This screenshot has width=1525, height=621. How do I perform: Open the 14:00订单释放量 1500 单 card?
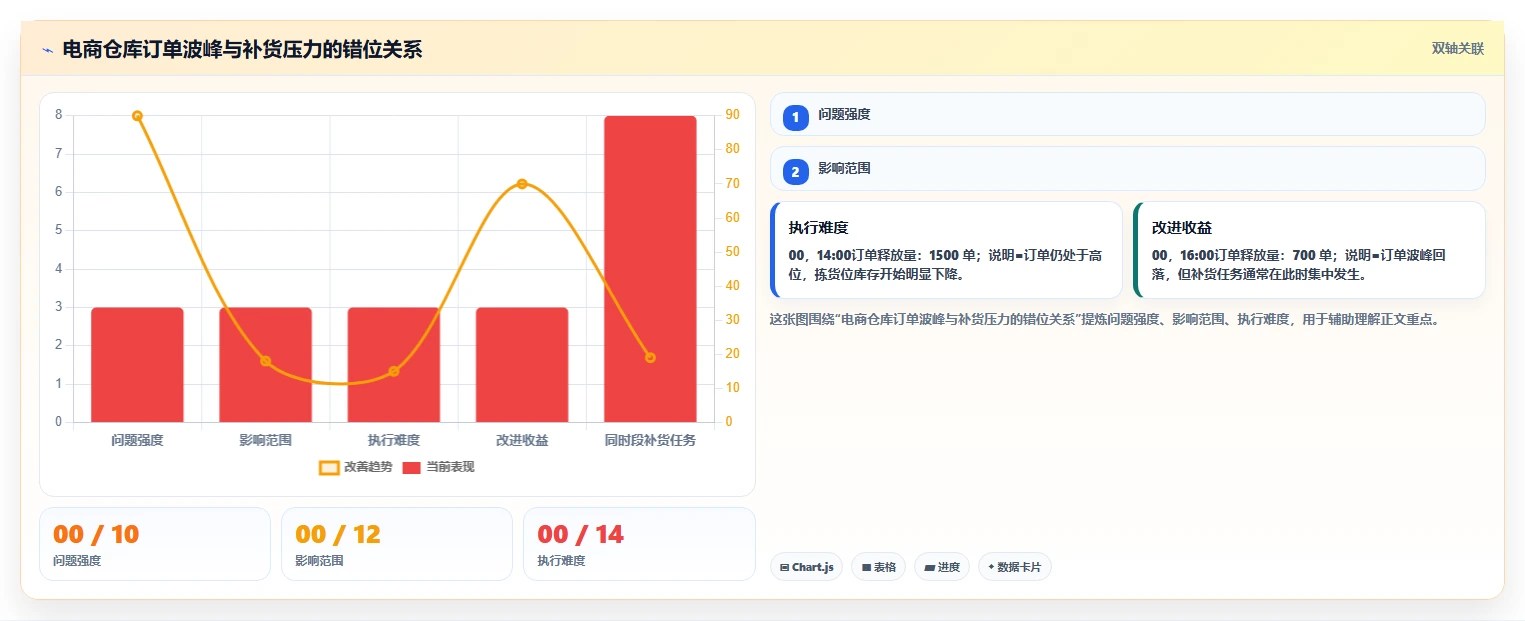click(946, 250)
